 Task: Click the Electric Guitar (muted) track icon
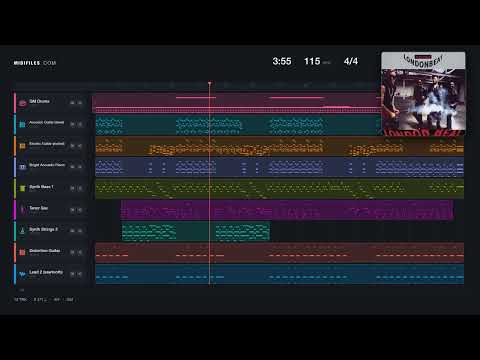pos(22,146)
